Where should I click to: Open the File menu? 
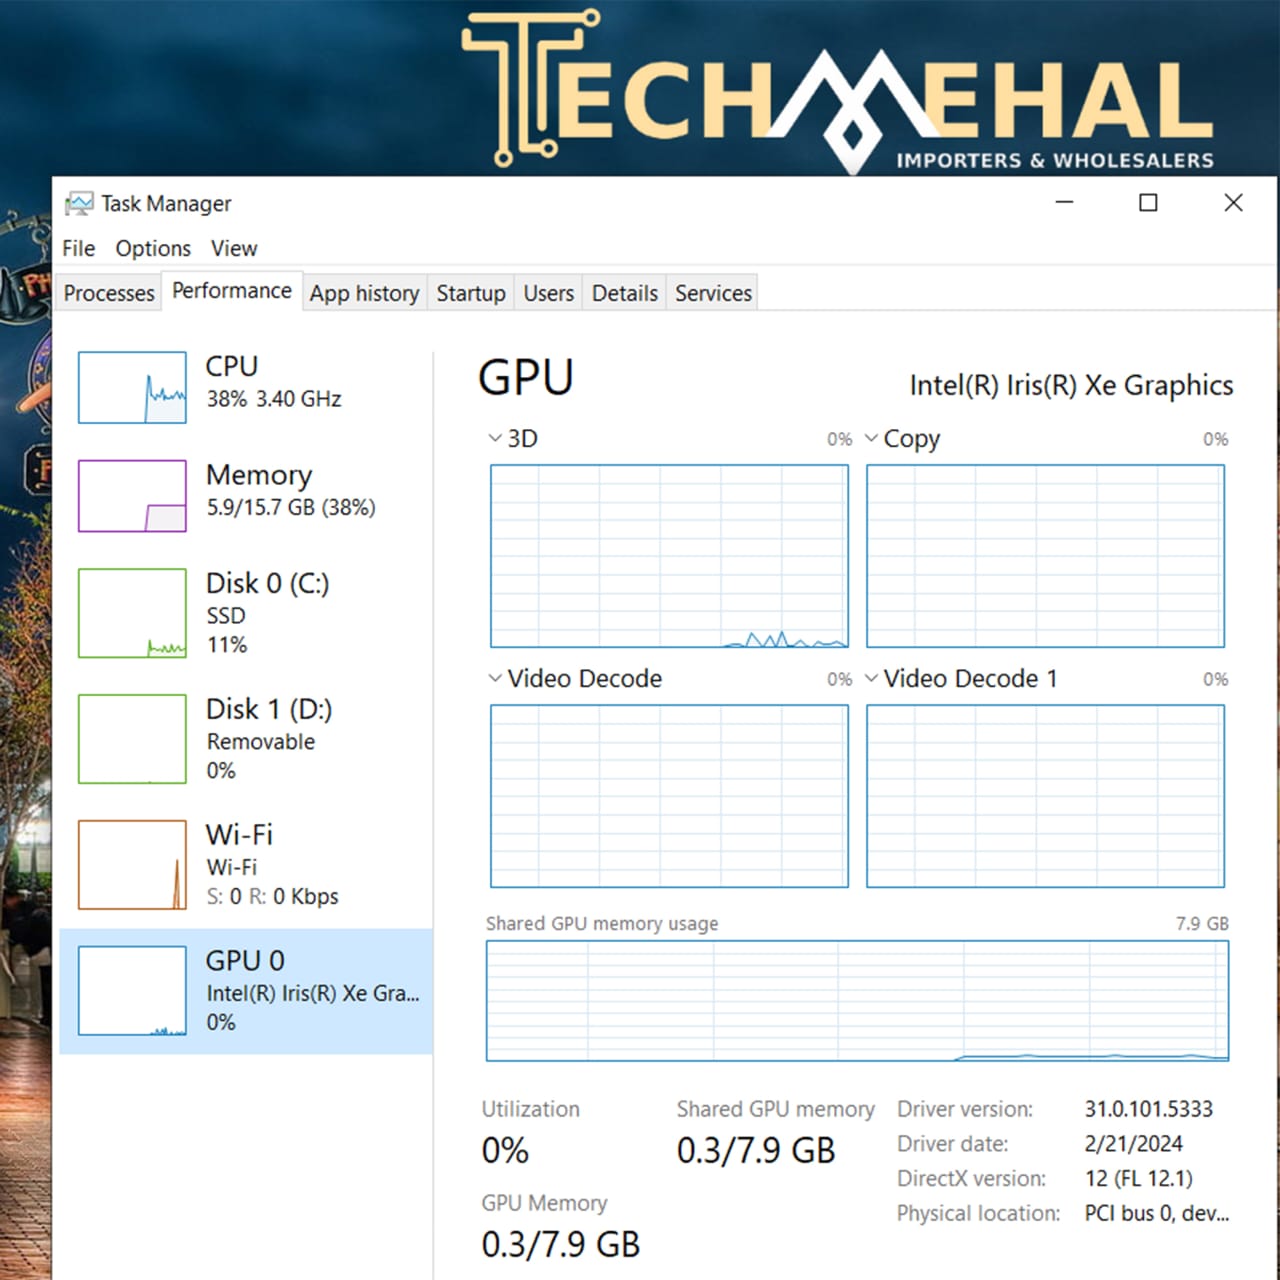pos(78,248)
